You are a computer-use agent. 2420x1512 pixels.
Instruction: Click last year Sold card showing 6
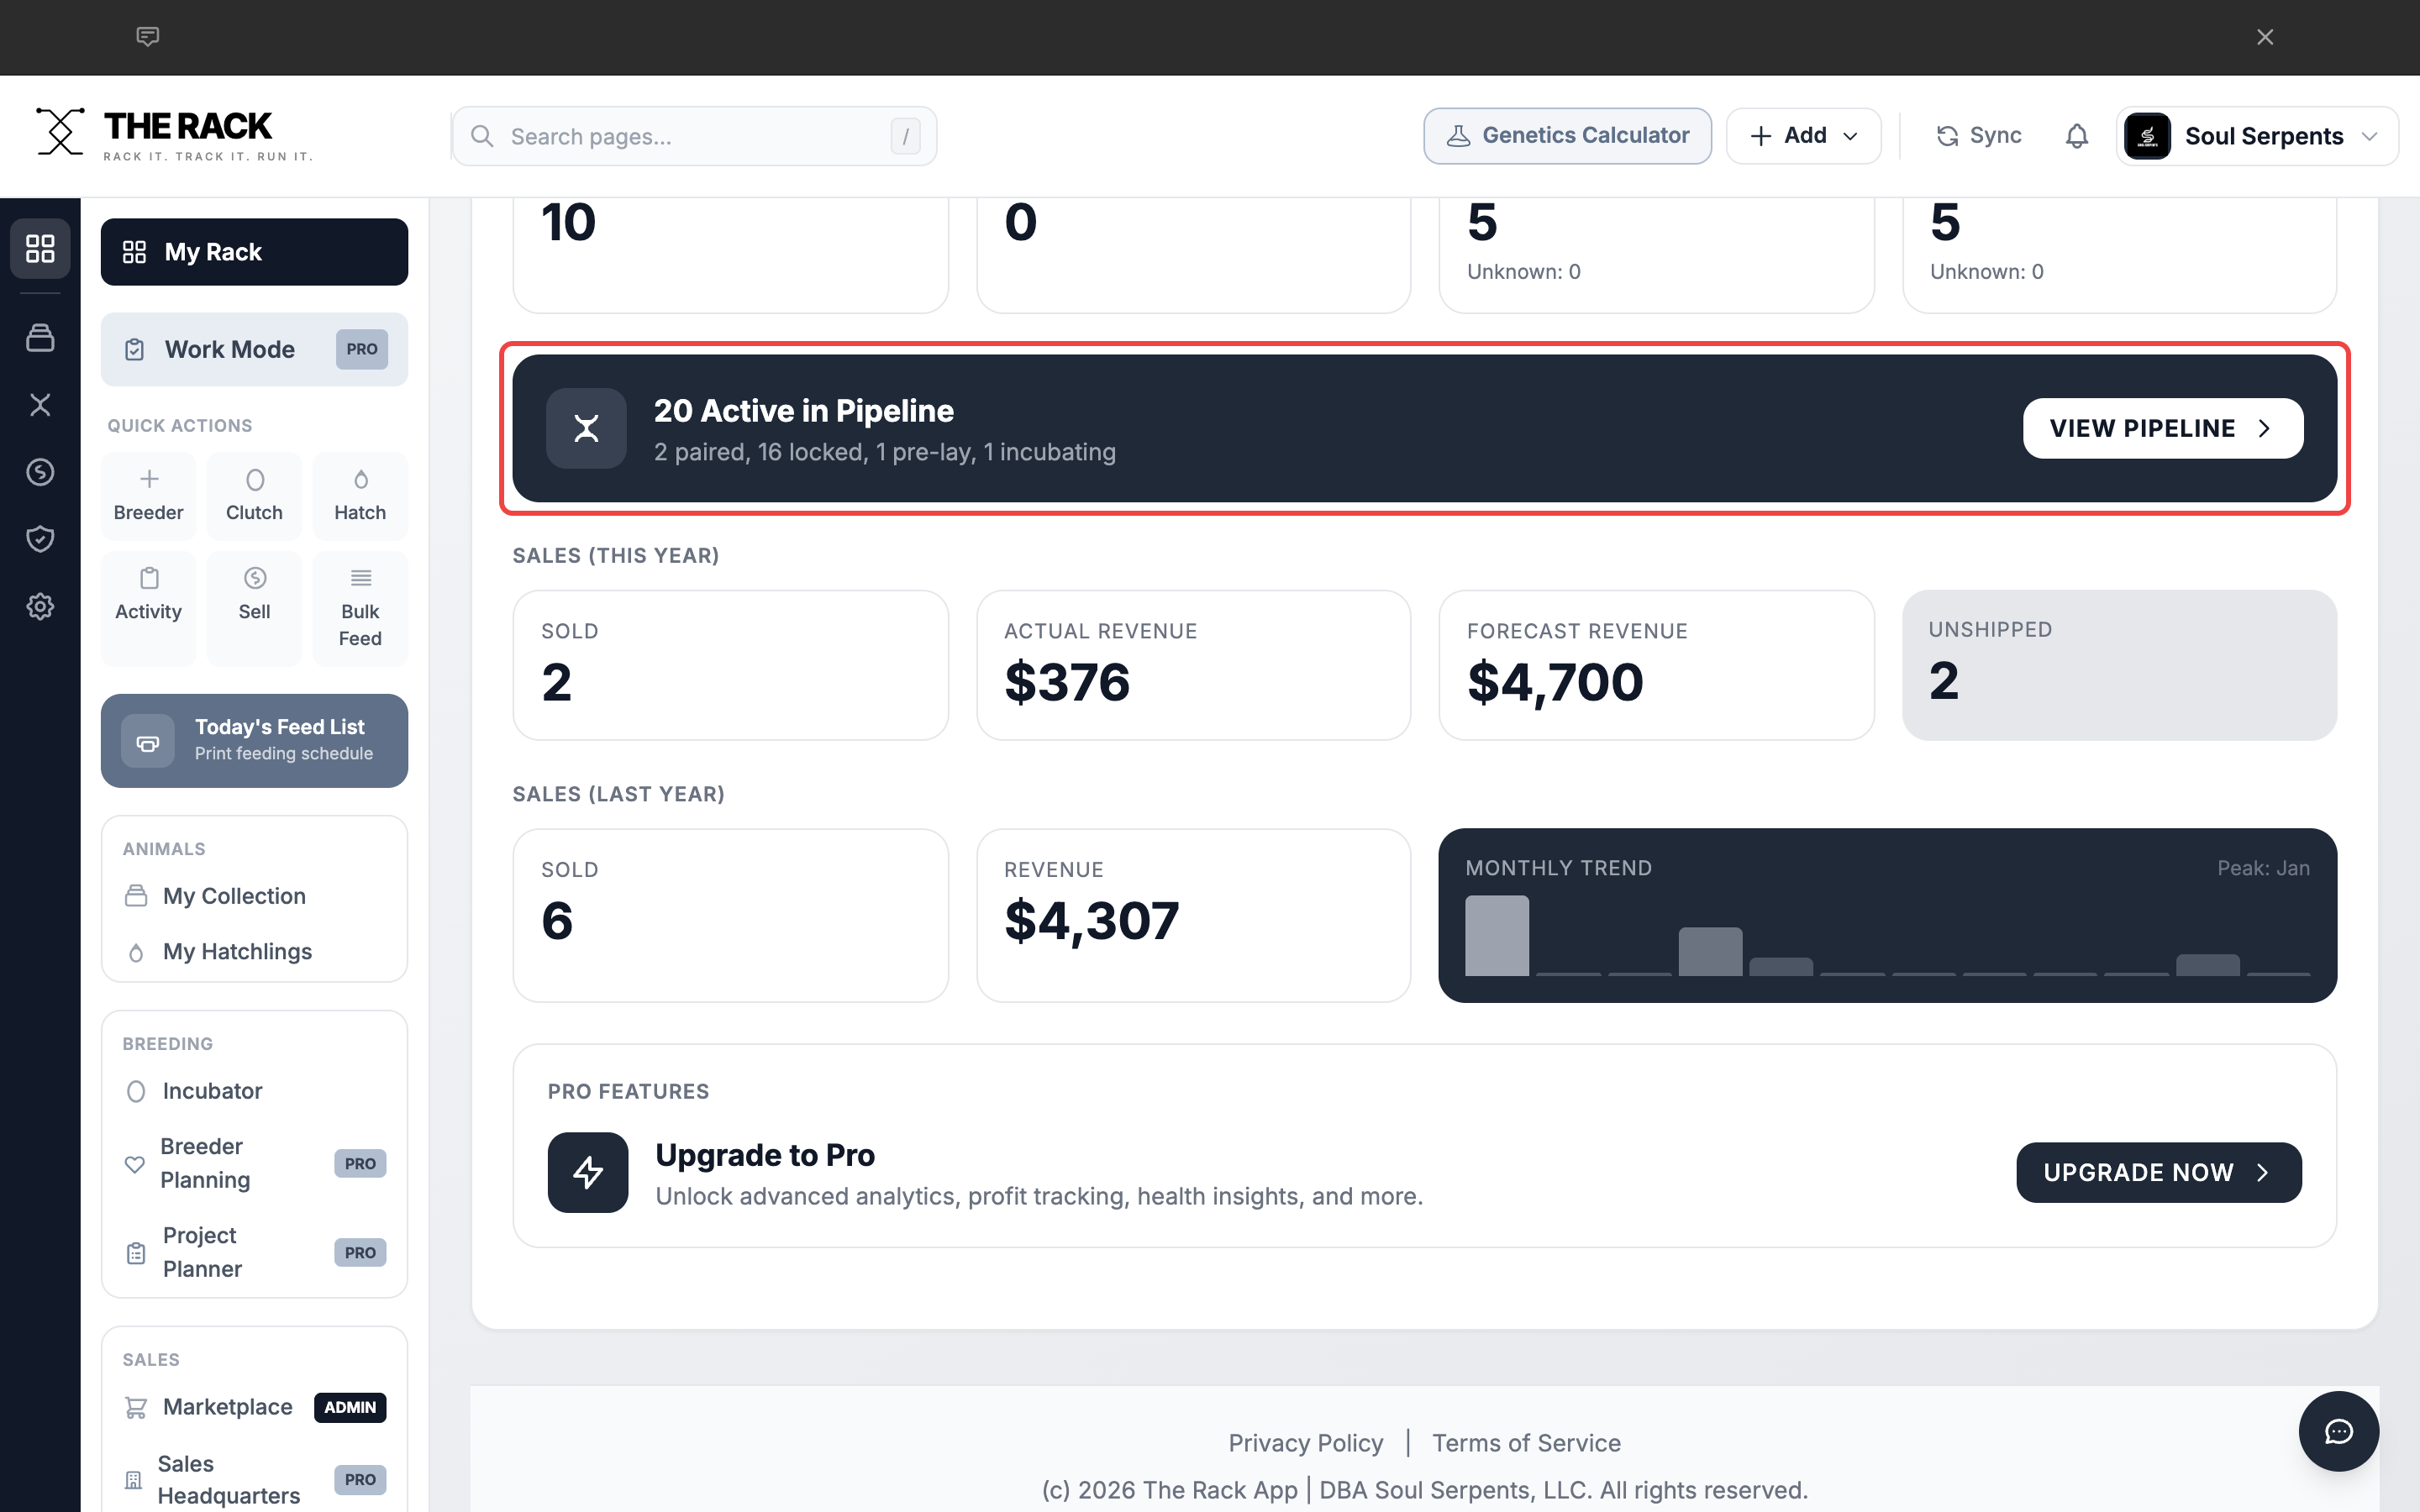730,915
